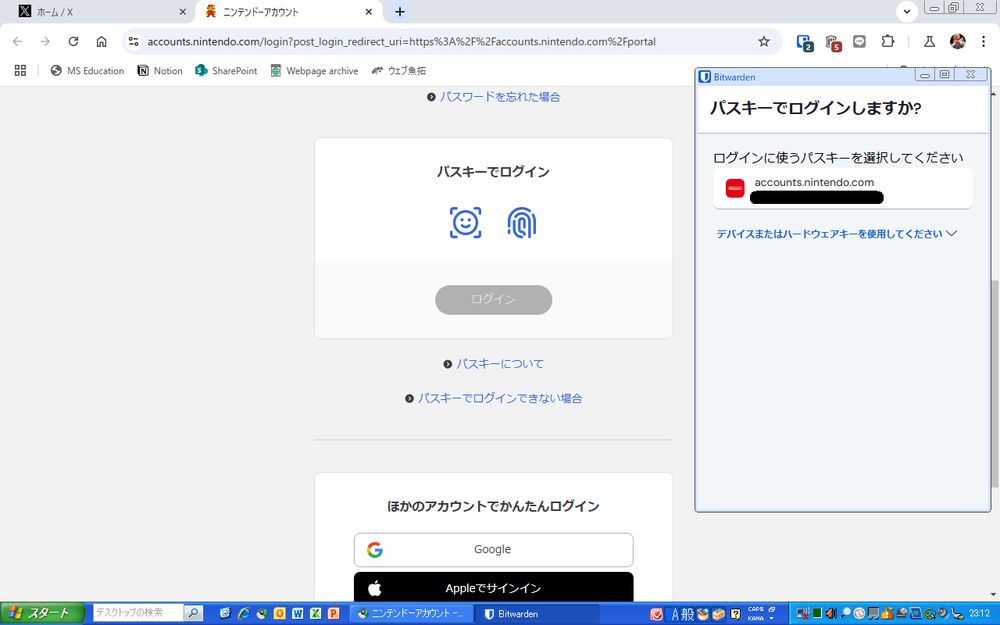Click the Bitwarden extension icon in Chrome toolbar
Screen dimensions: 1000x625
click(x=804, y=42)
